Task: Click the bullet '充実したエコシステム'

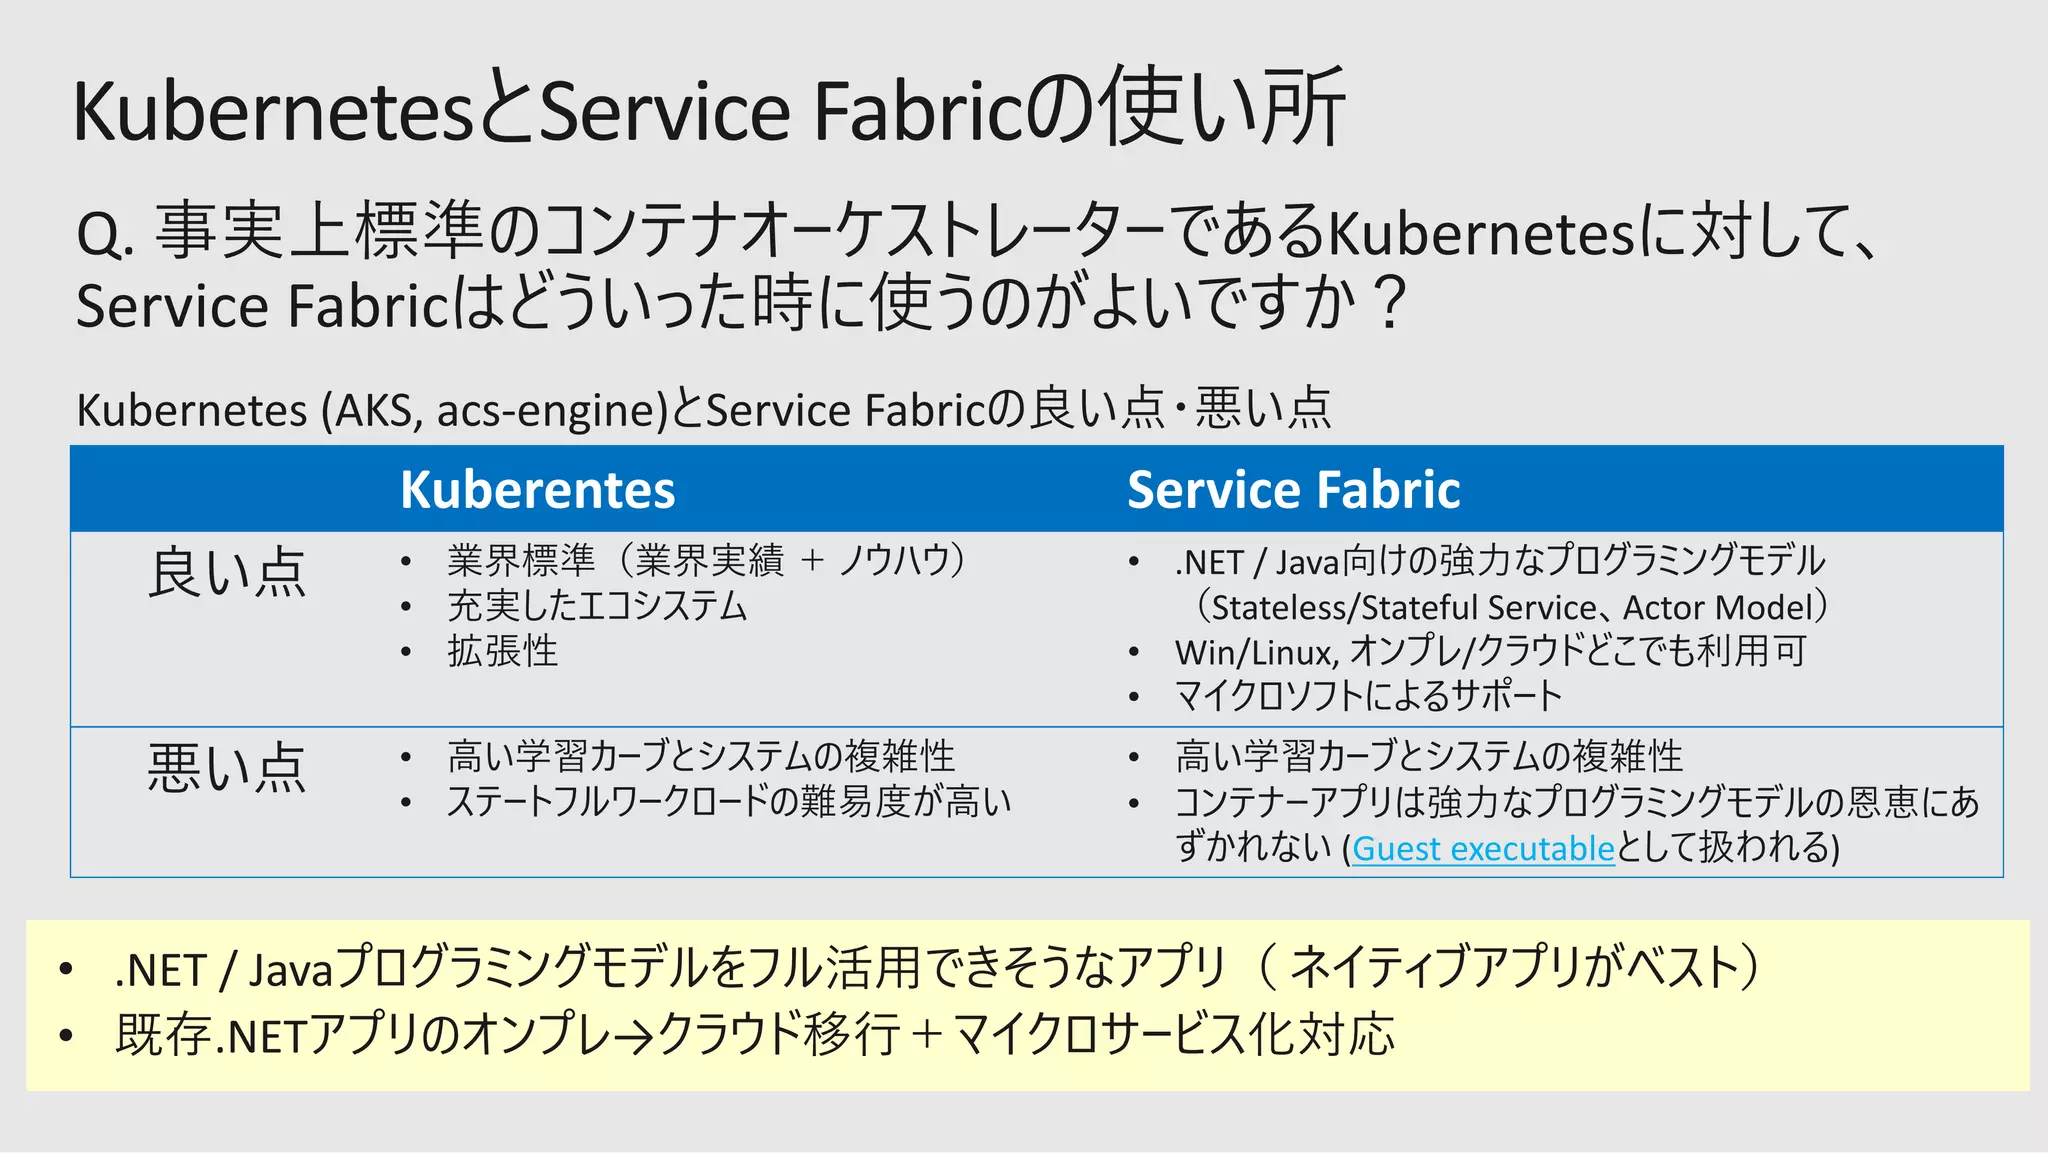Action: 597,606
